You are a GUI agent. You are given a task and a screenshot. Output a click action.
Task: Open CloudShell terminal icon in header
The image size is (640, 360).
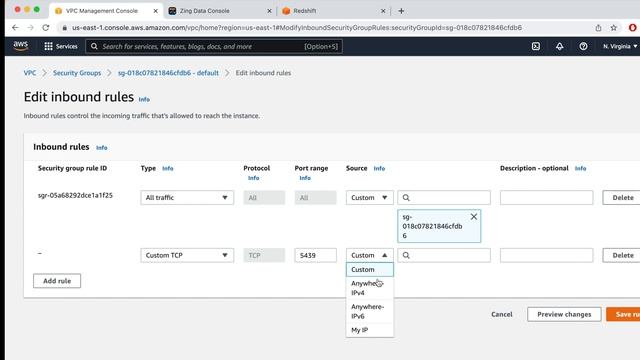536,46
